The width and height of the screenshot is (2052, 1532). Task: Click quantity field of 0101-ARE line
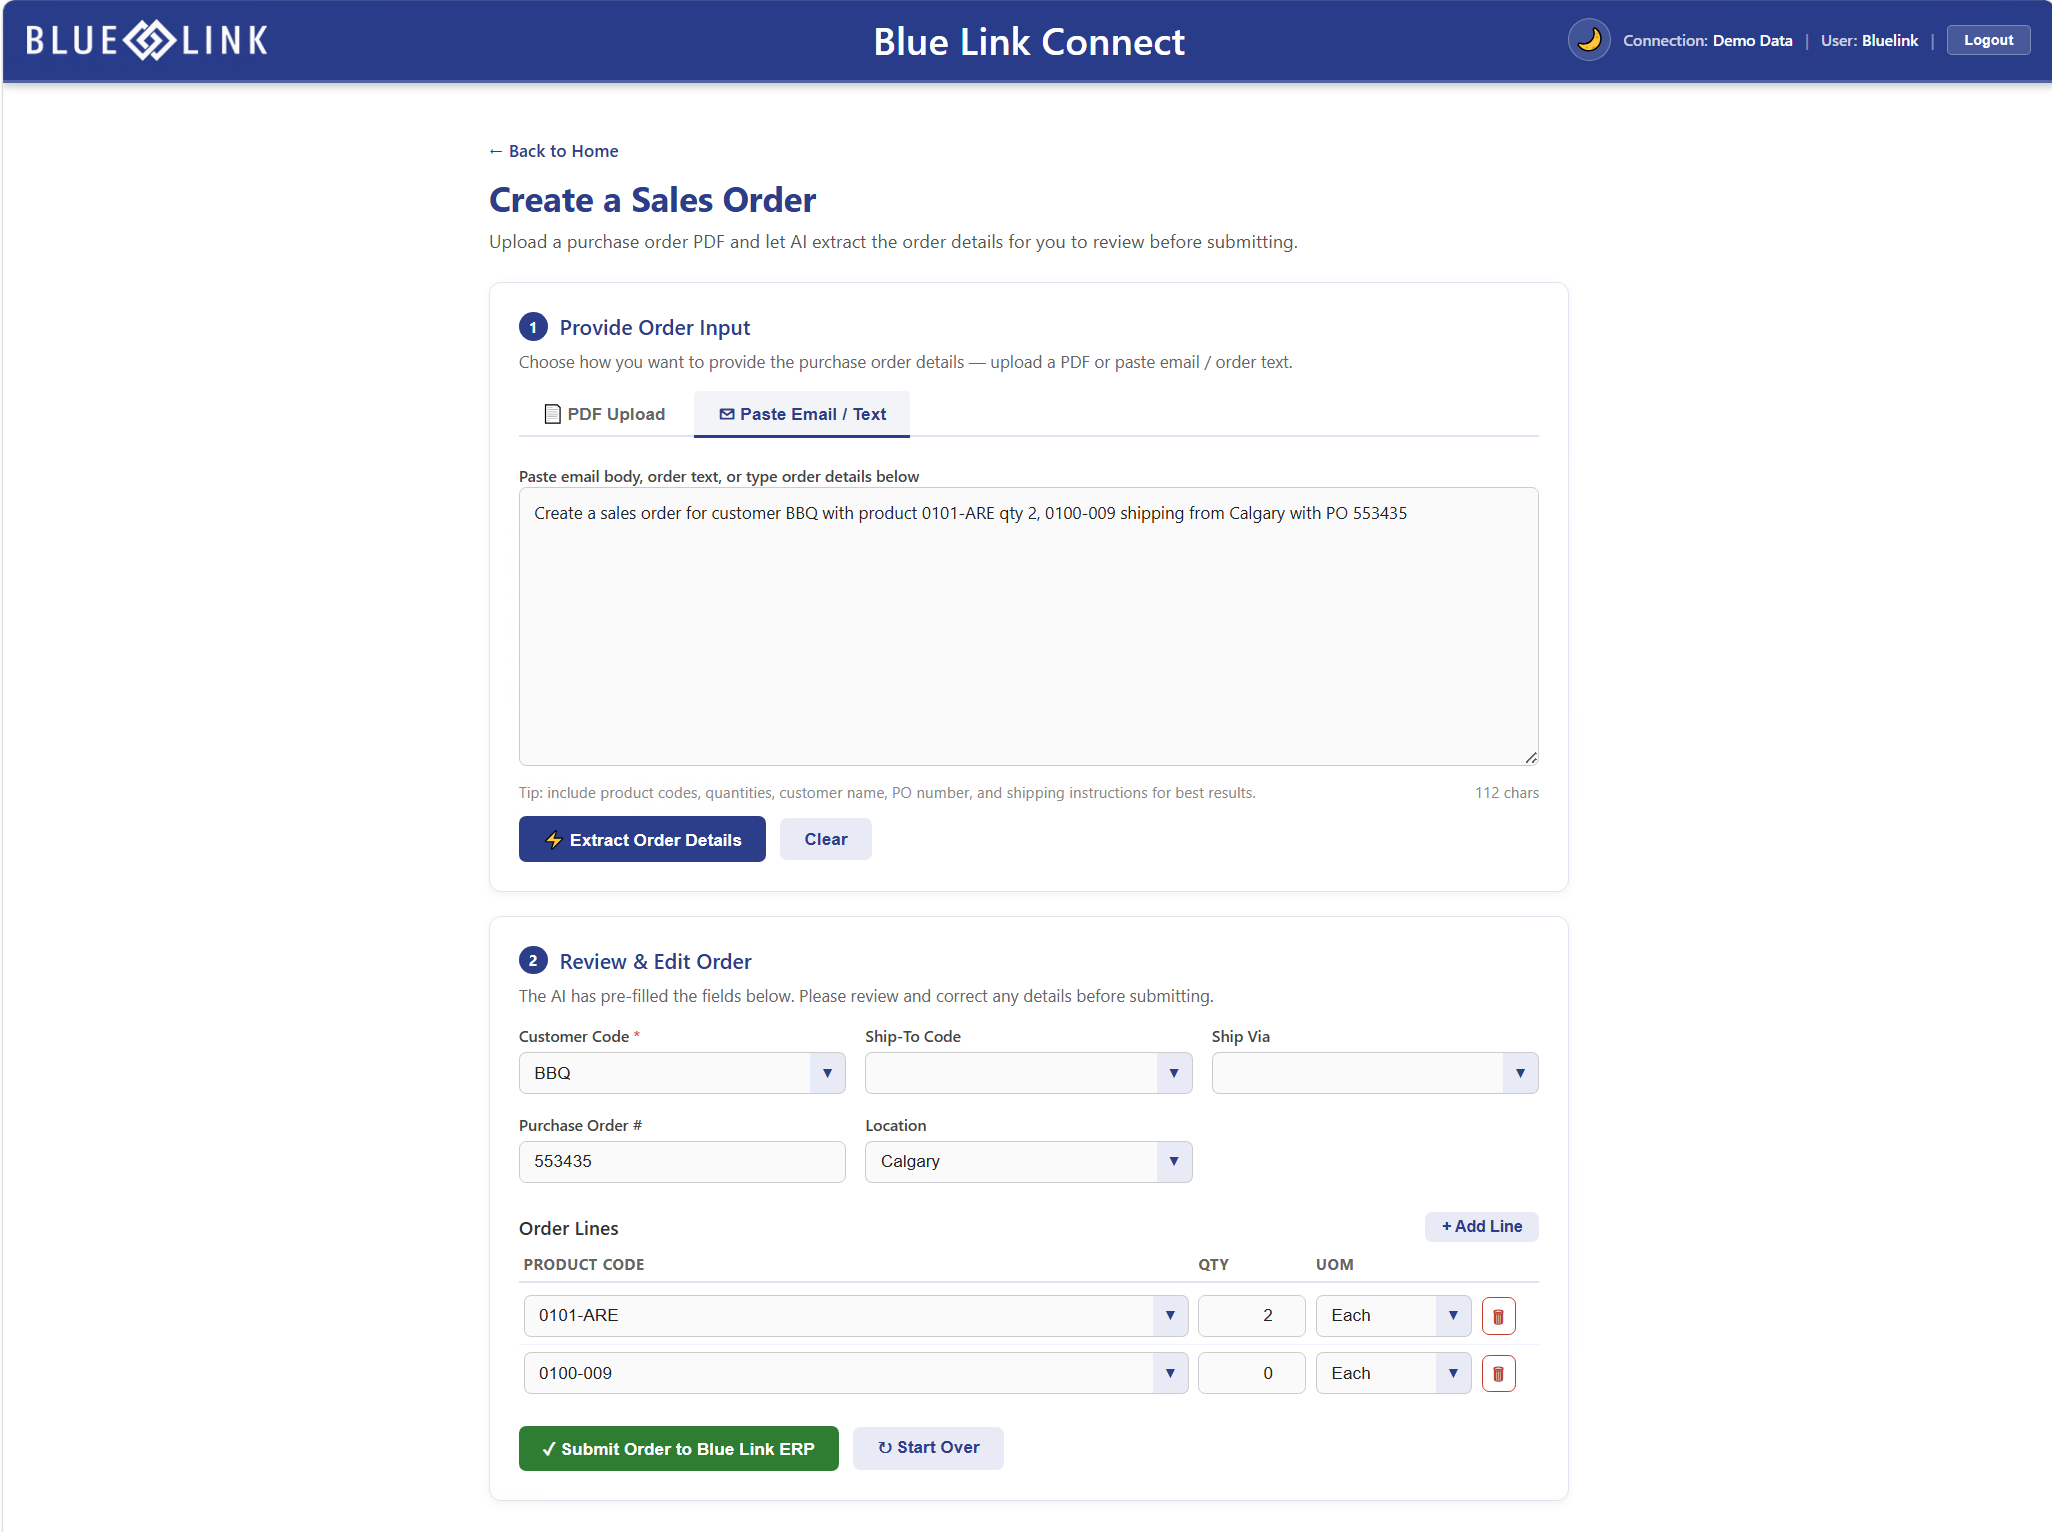tap(1251, 1316)
